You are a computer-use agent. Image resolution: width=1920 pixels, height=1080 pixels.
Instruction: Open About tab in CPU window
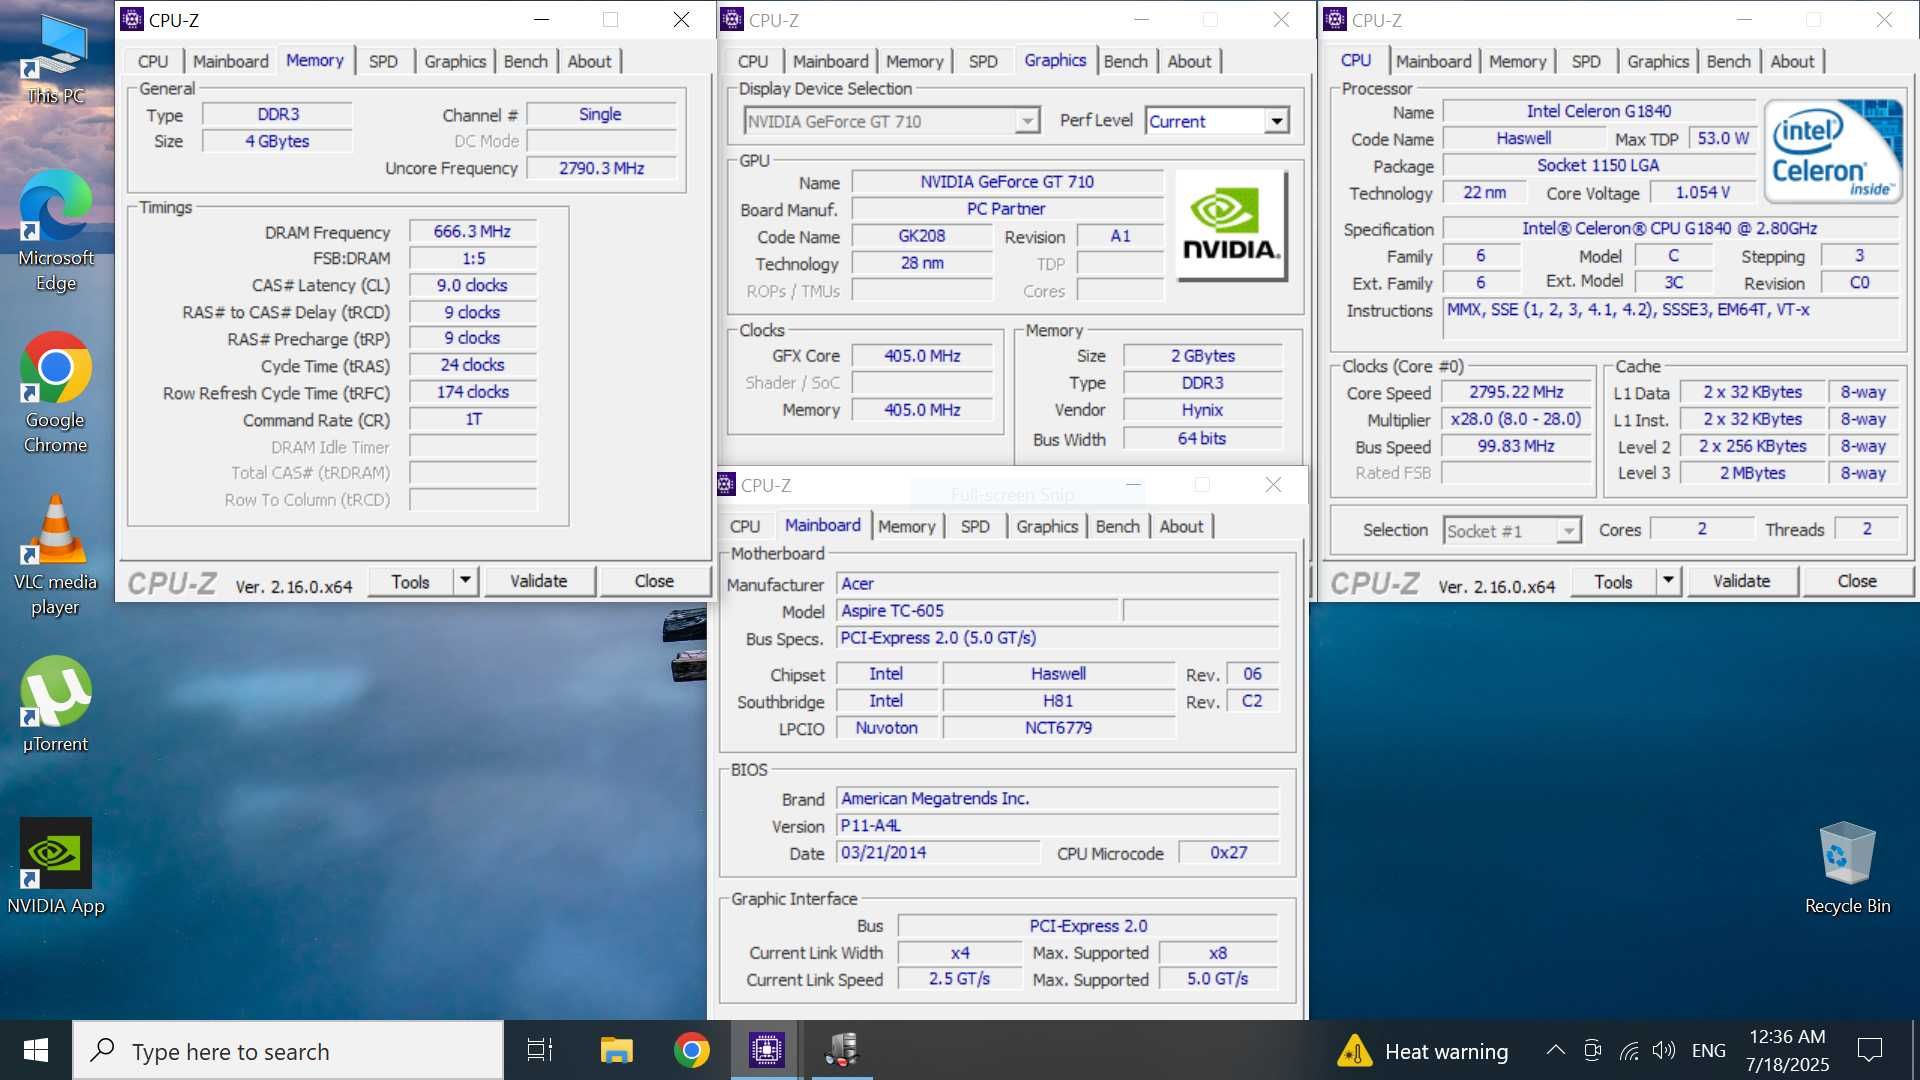coord(1791,61)
